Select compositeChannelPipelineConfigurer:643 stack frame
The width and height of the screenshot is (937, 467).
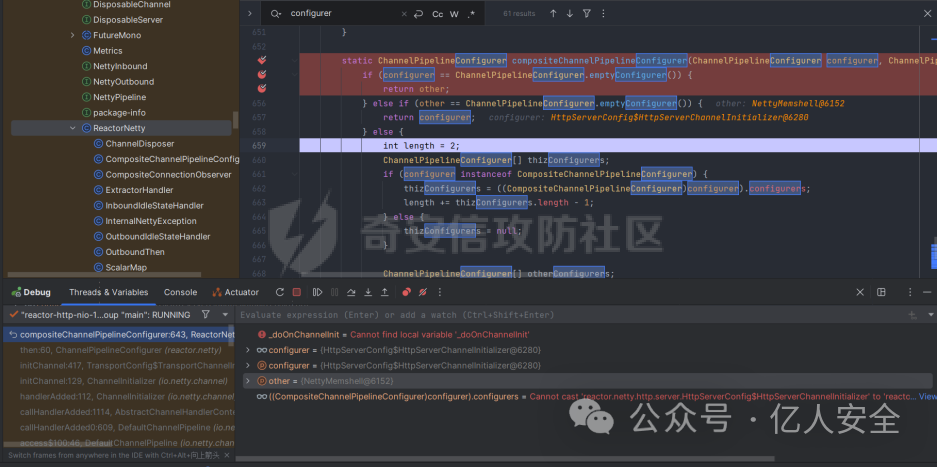click(120, 334)
